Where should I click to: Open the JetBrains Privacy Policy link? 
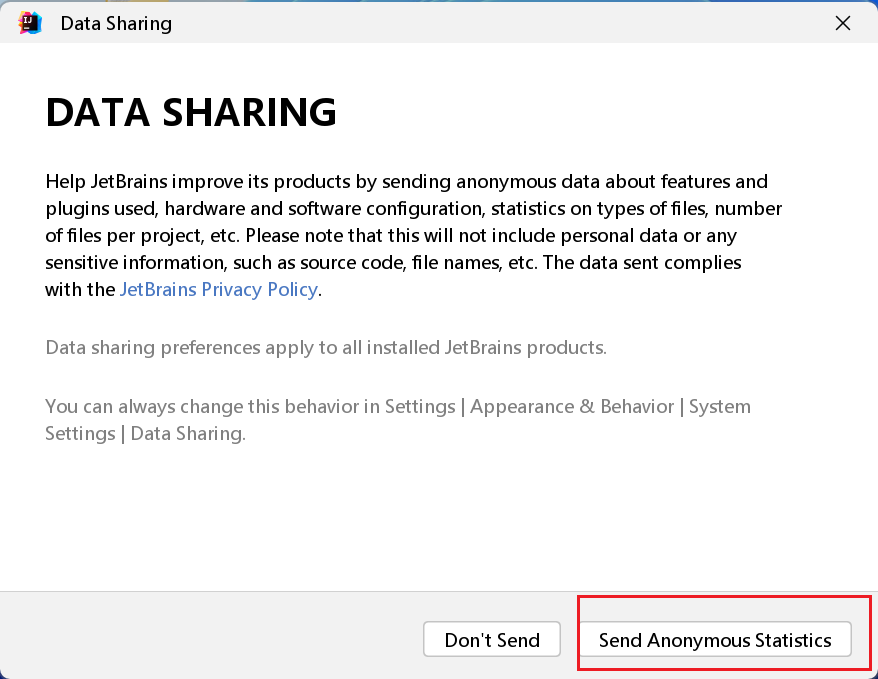point(218,289)
